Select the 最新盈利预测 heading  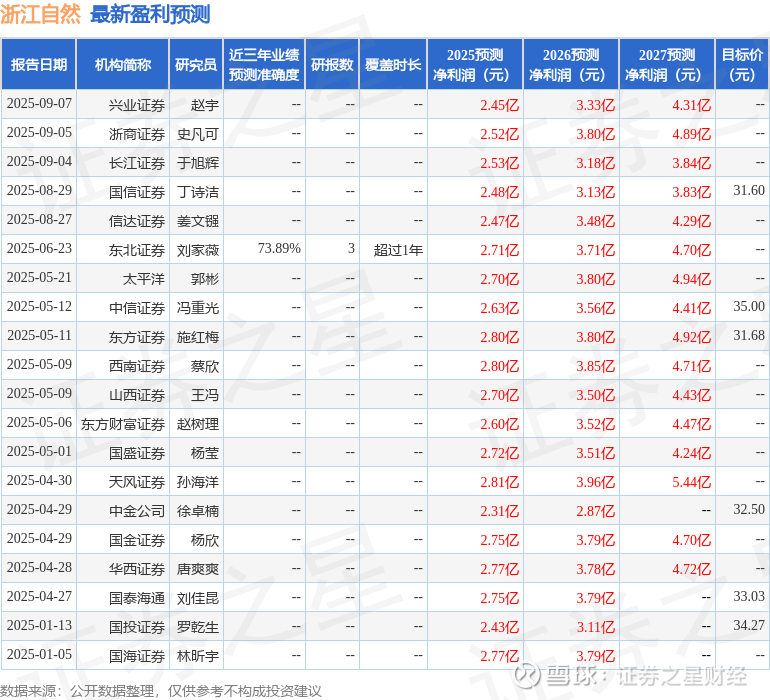click(150, 14)
